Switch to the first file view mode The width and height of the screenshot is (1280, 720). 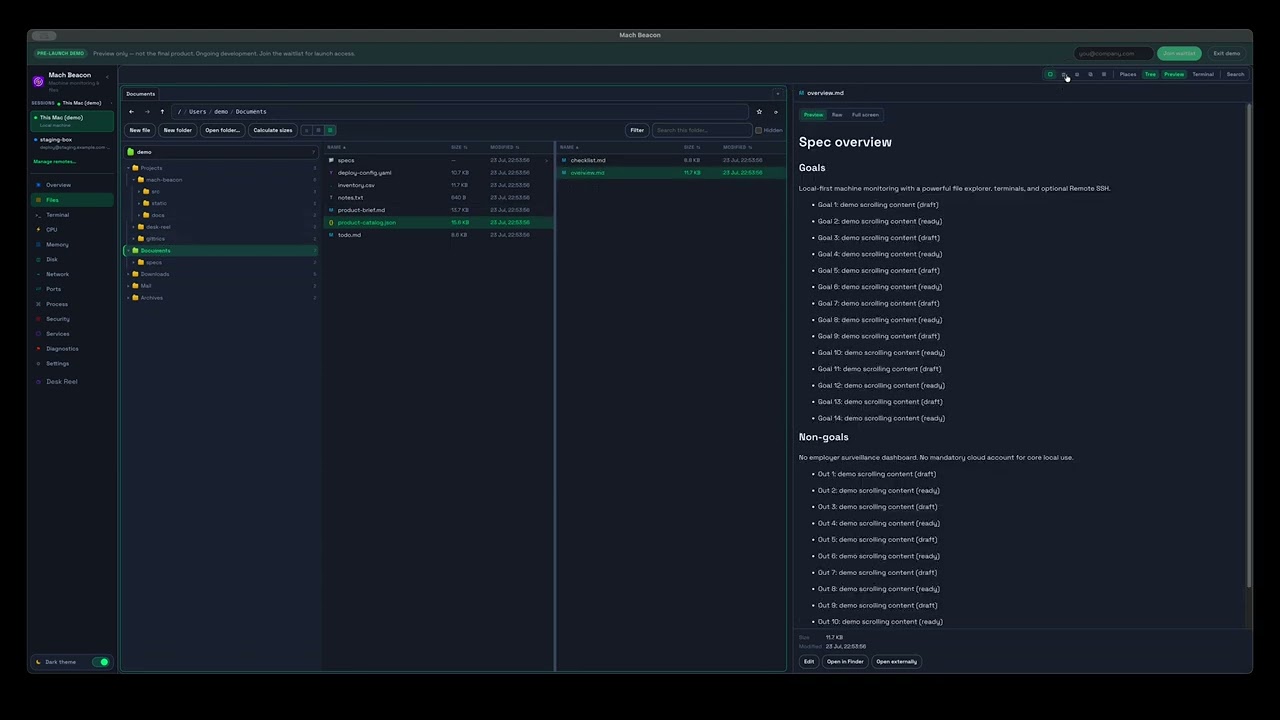tap(307, 130)
